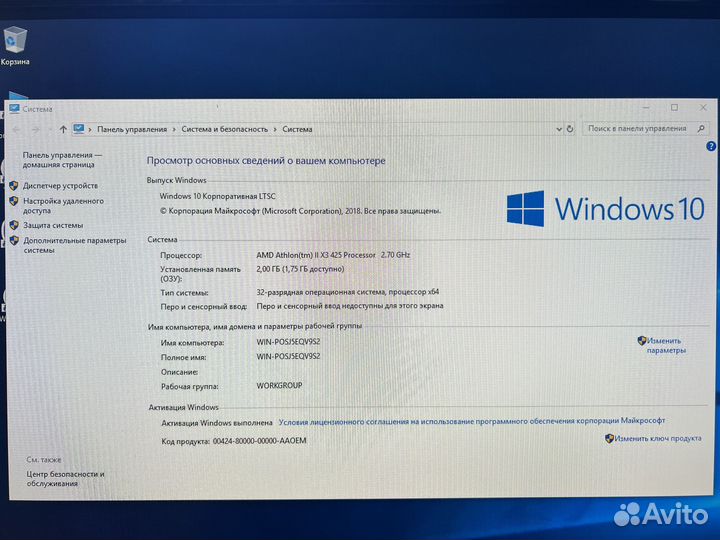Open Панель управления — домашняя страница
This screenshot has height=540, width=720.
[62, 160]
